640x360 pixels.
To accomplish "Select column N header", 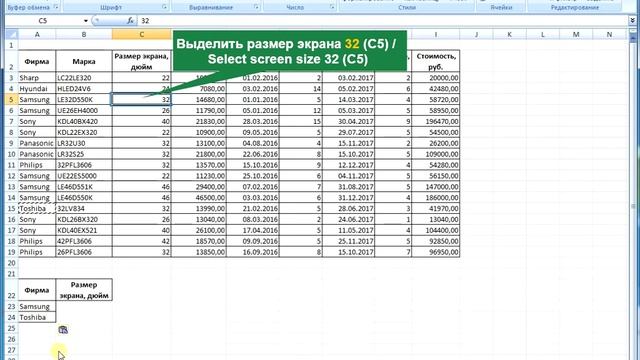I will click(x=609, y=35).
